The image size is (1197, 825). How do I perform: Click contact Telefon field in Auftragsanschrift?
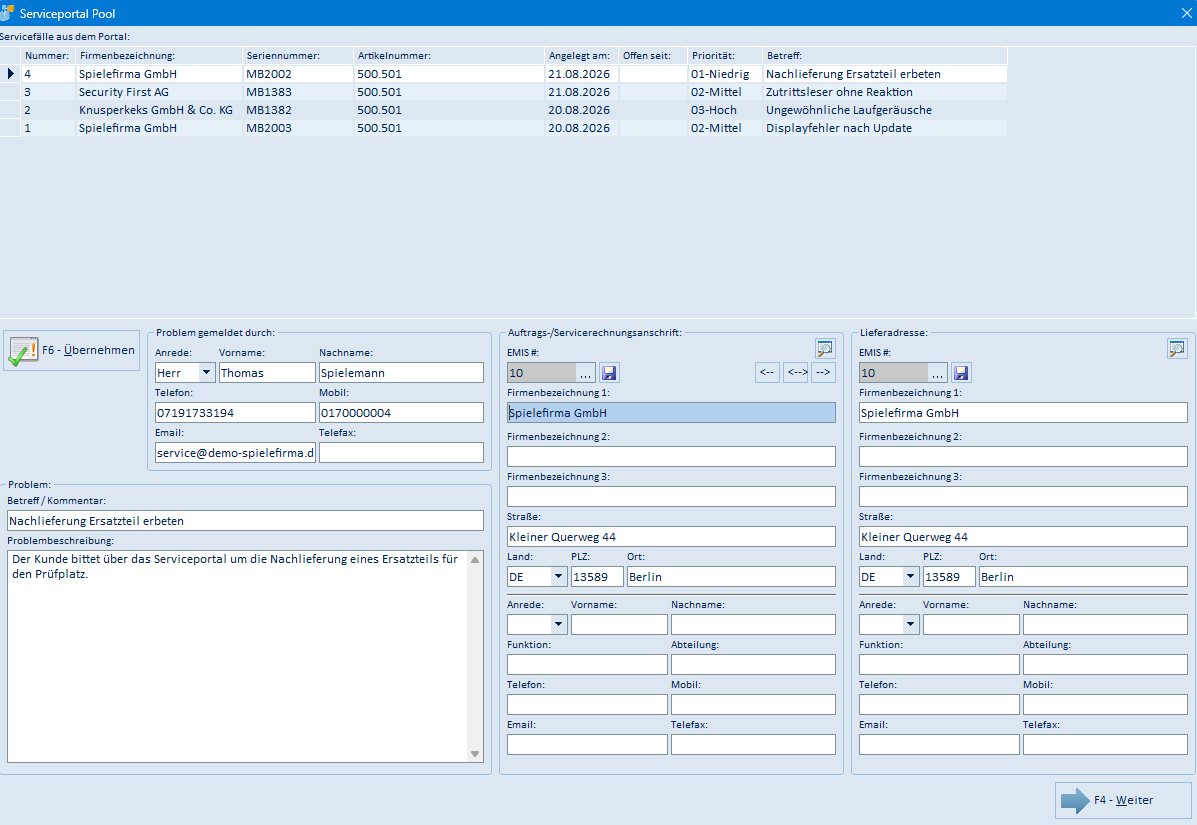pos(587,704)
